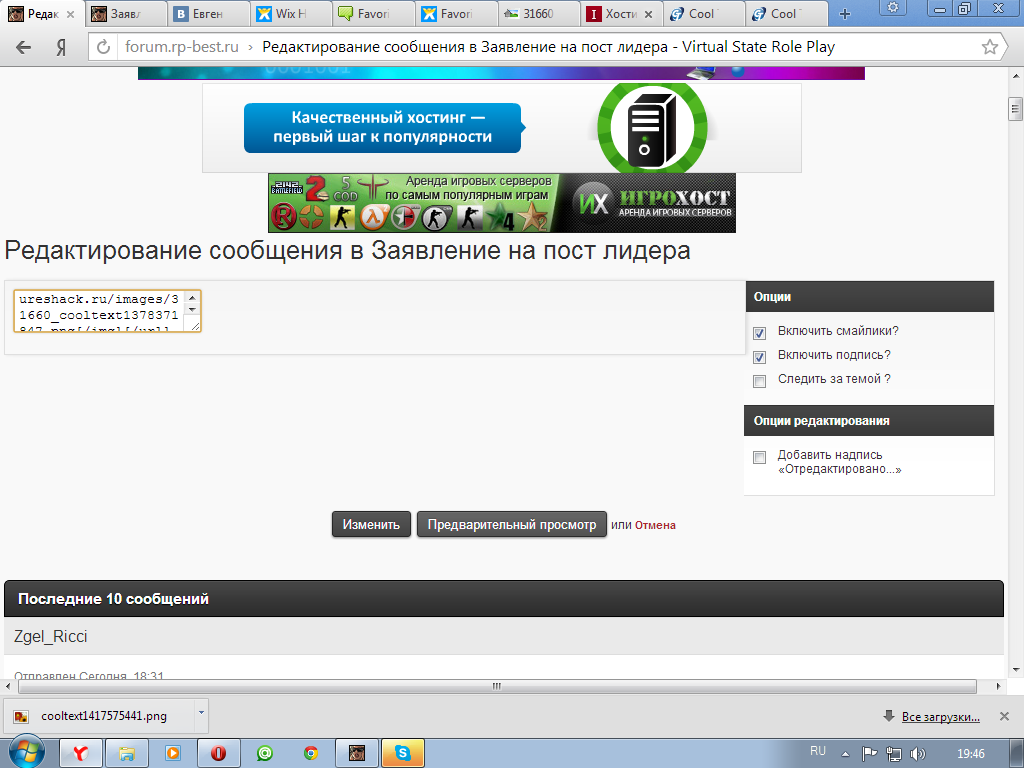Close the downloads bar
Screen dimensions: 1024x768
1004,716
